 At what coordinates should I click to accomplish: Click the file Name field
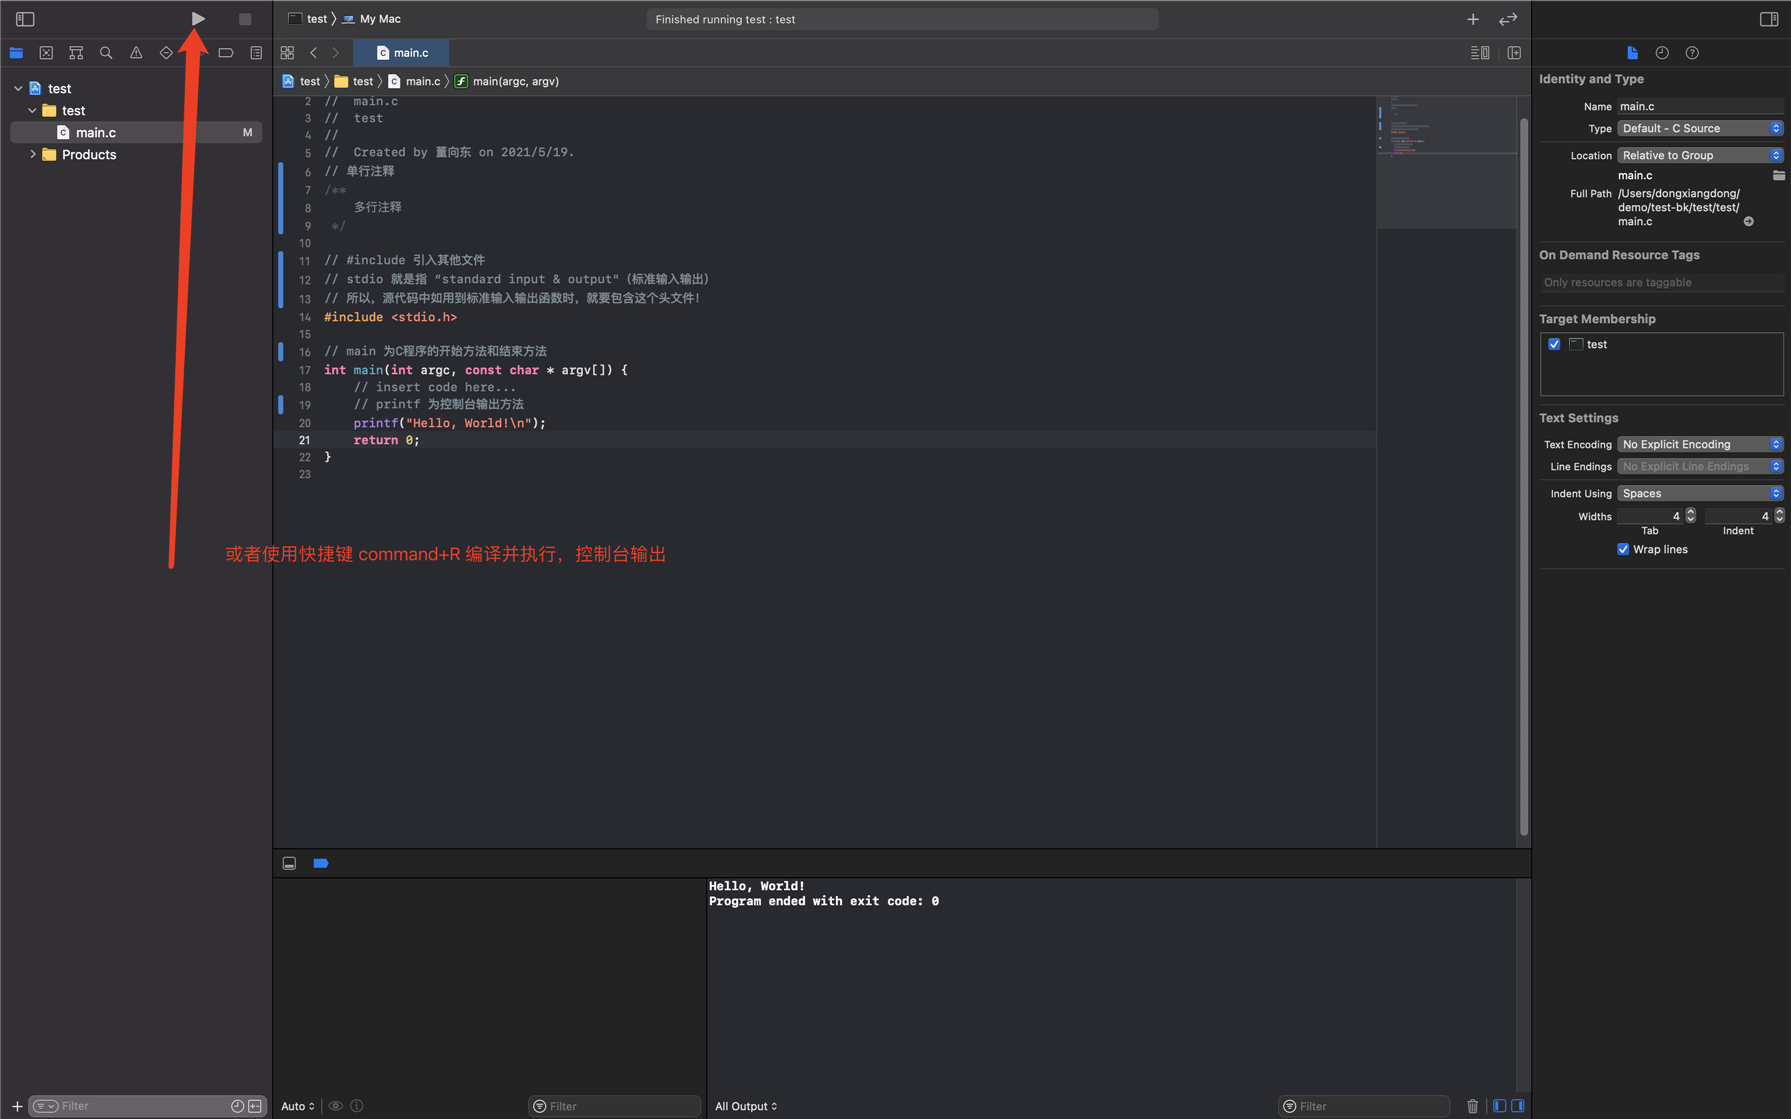tap(1700, 106)
